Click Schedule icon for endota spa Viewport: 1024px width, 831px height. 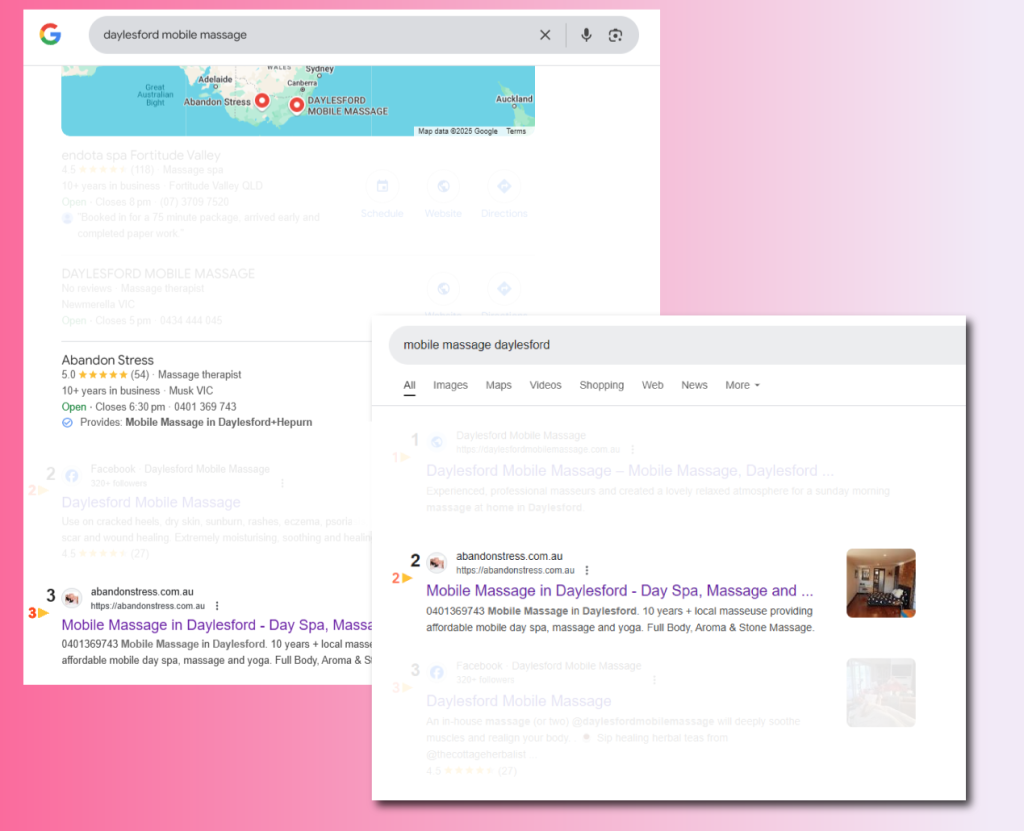click(x=382, y=186)
